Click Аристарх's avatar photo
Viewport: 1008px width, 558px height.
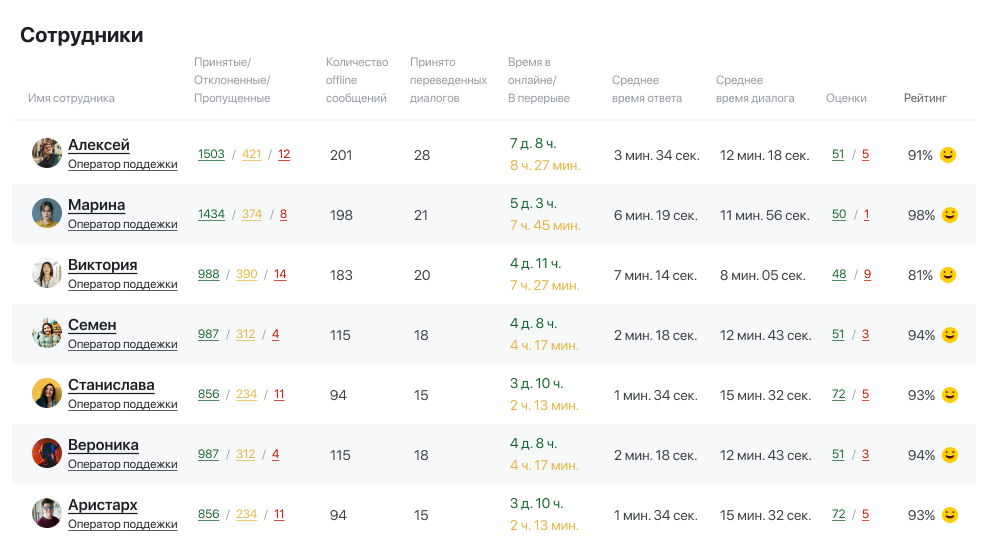pos(47,513)
